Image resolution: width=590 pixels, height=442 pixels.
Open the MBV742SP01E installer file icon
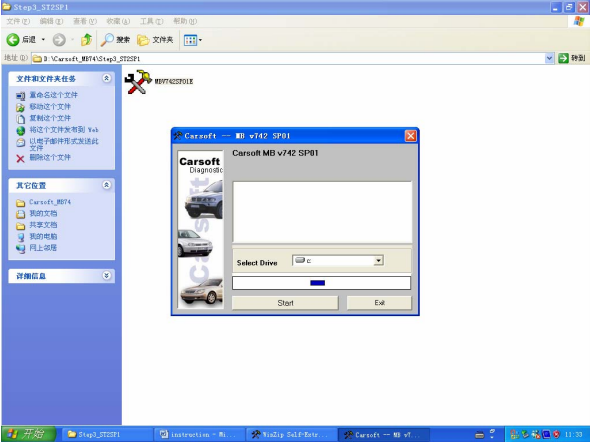[138, 82]
